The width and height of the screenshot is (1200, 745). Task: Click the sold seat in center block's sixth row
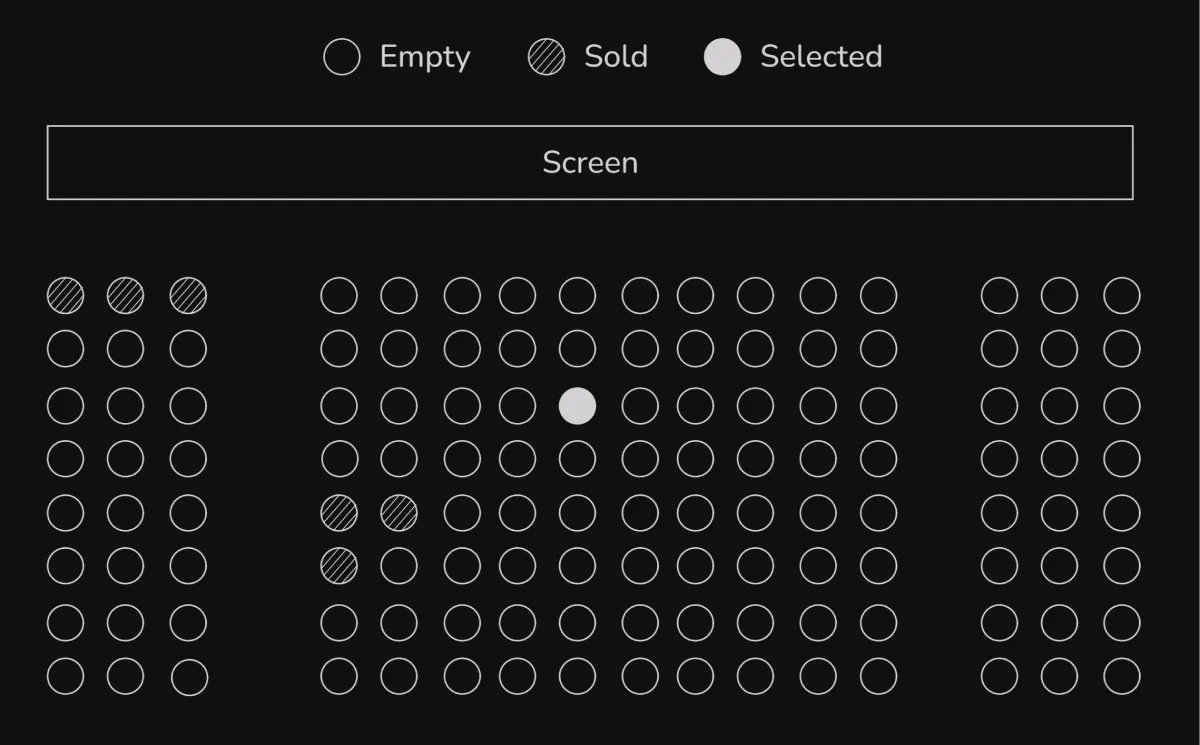[x=339, y=566]
